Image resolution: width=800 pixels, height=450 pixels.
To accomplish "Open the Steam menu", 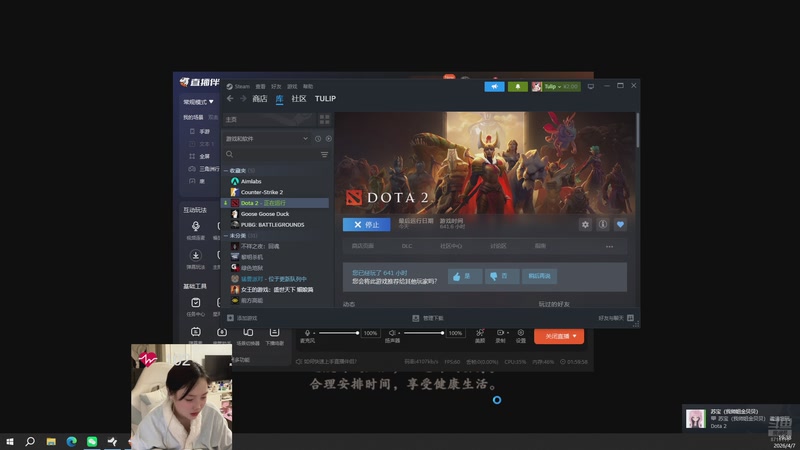I will click(x=238, y=86).
